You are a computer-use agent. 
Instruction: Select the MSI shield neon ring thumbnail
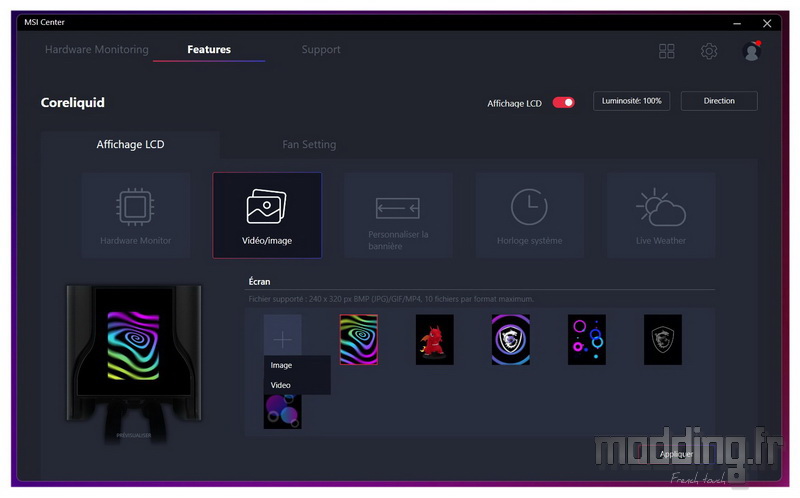coord(511,339)
